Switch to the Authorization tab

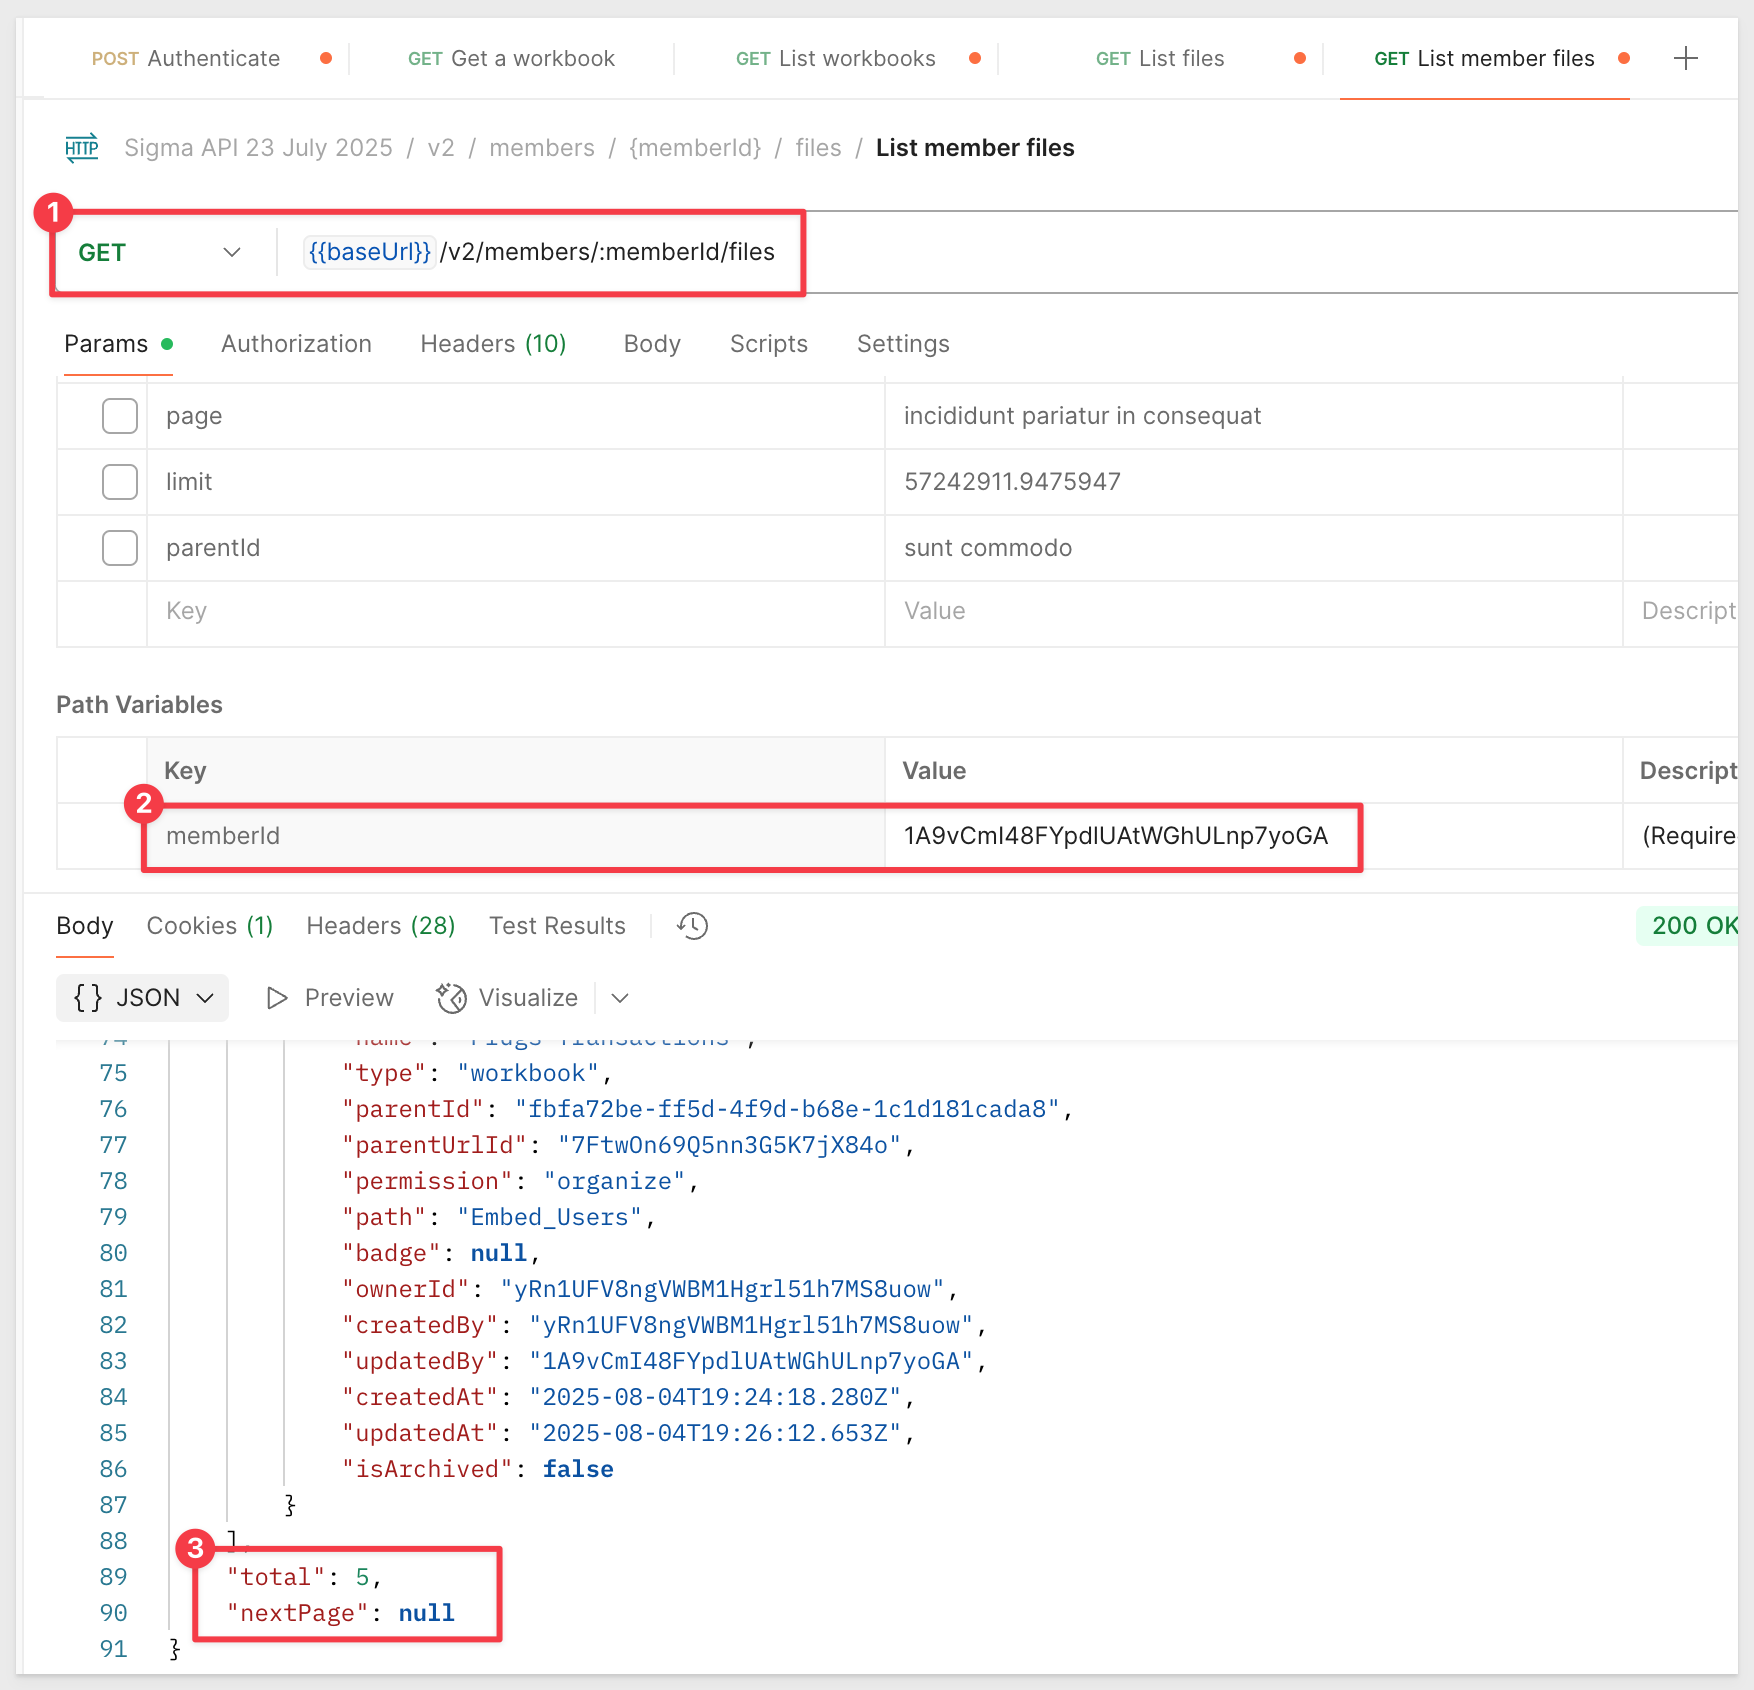click(296, 344)
